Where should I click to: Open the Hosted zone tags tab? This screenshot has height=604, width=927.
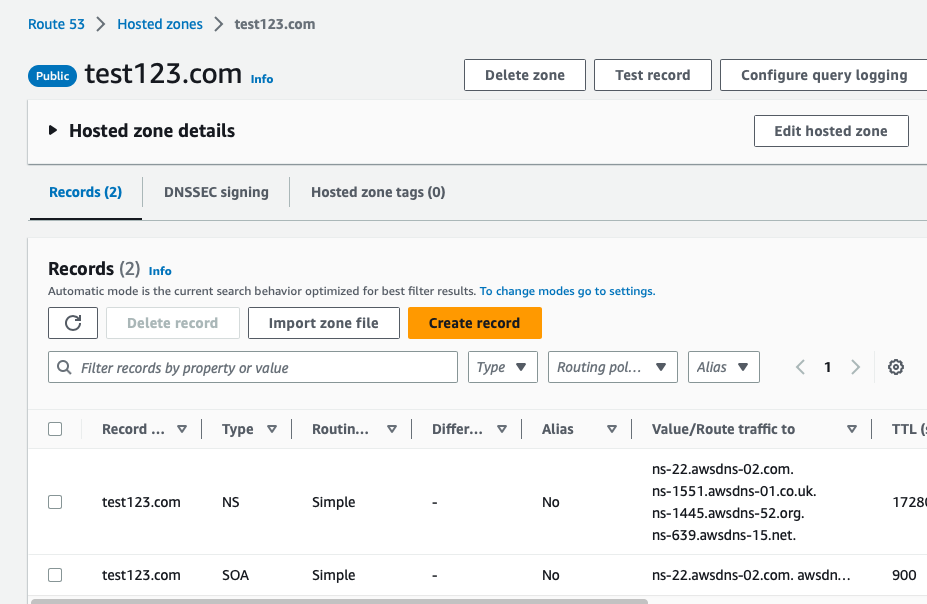[377, 191]
